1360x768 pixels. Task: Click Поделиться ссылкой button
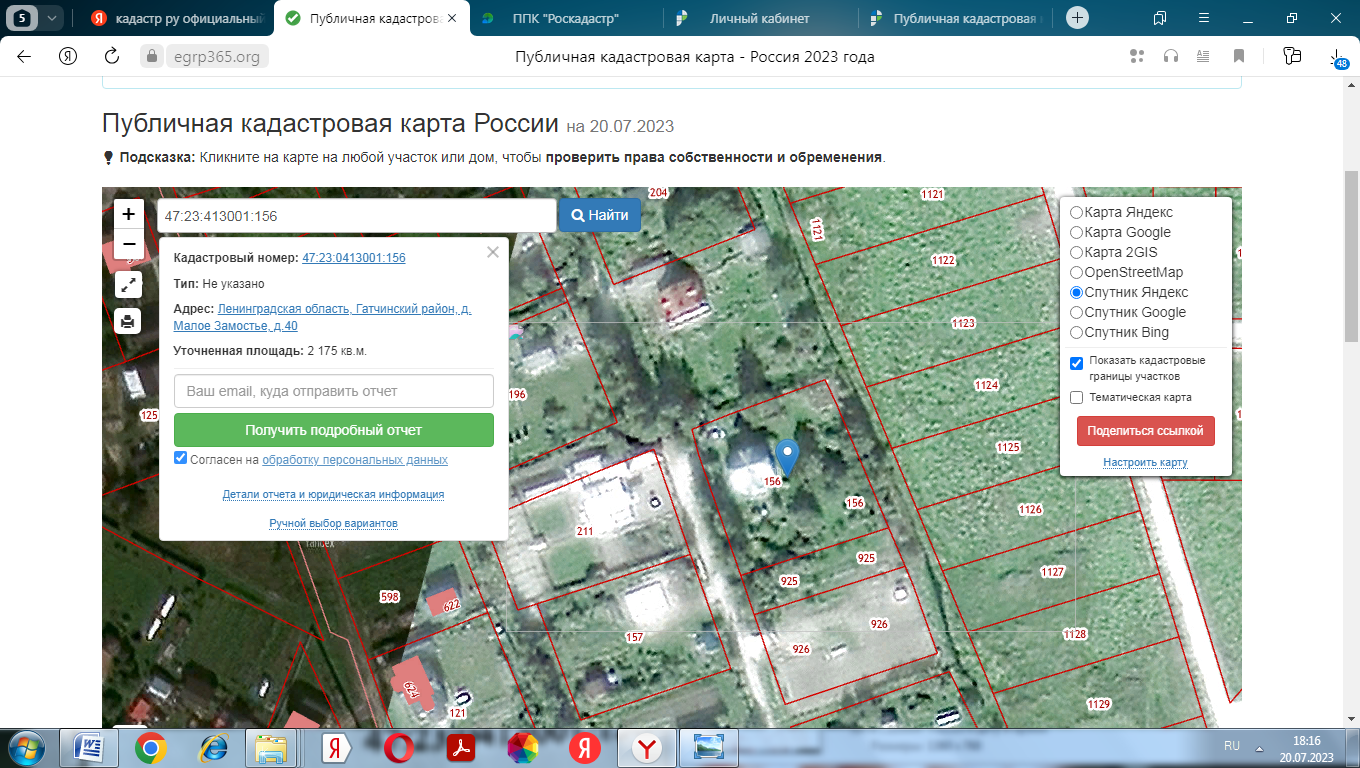tap(1146, 431)
